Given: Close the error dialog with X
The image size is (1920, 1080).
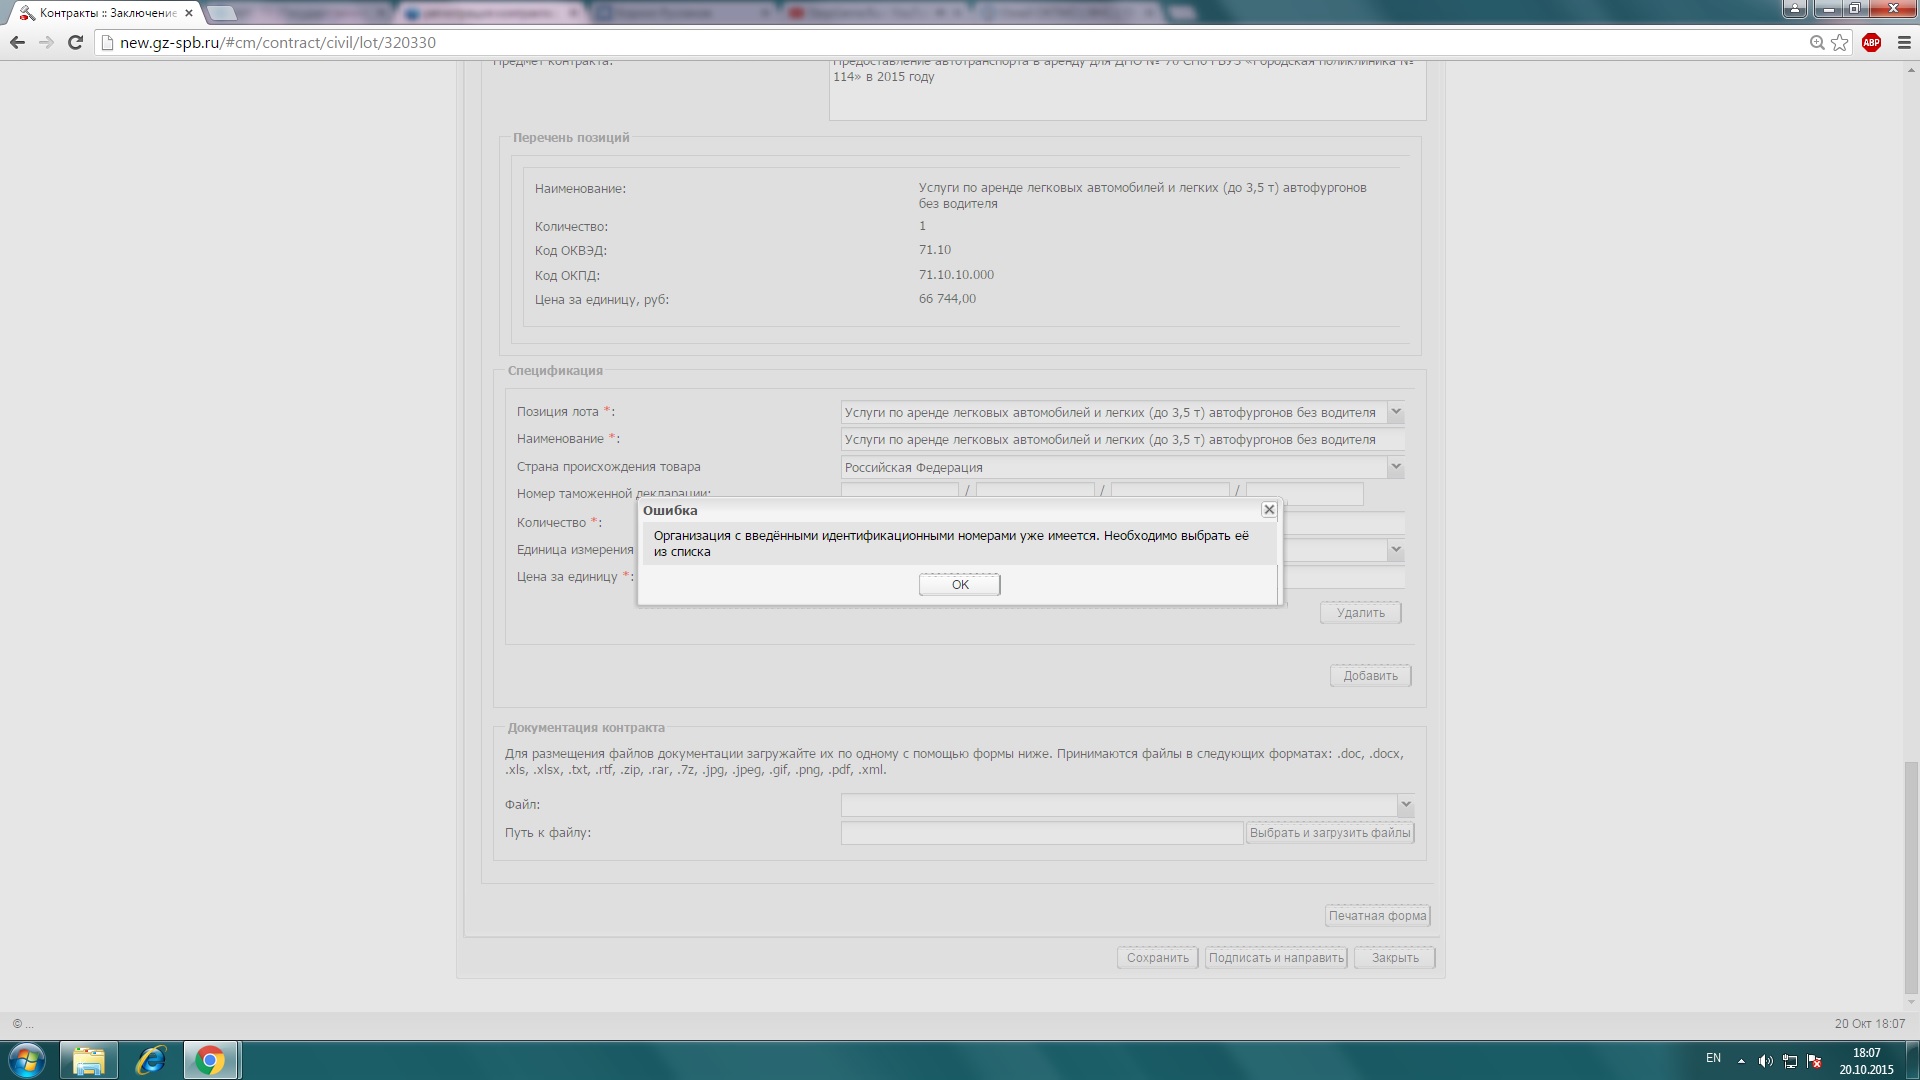Looking at the screenshot, I should pyautogui.click(x=1269, y=510).
